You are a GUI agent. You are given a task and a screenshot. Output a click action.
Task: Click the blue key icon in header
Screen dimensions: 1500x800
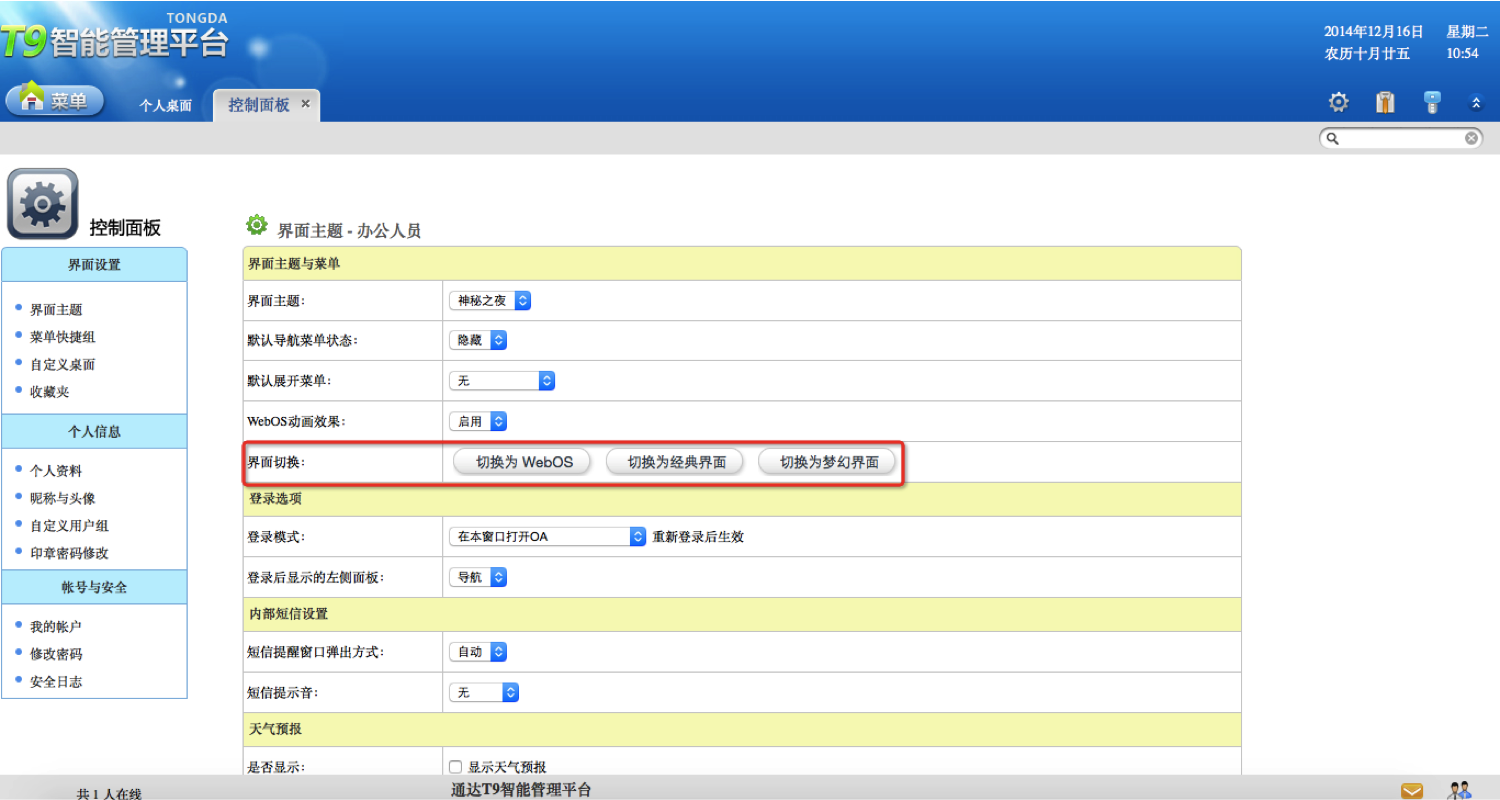(1433, 102)
